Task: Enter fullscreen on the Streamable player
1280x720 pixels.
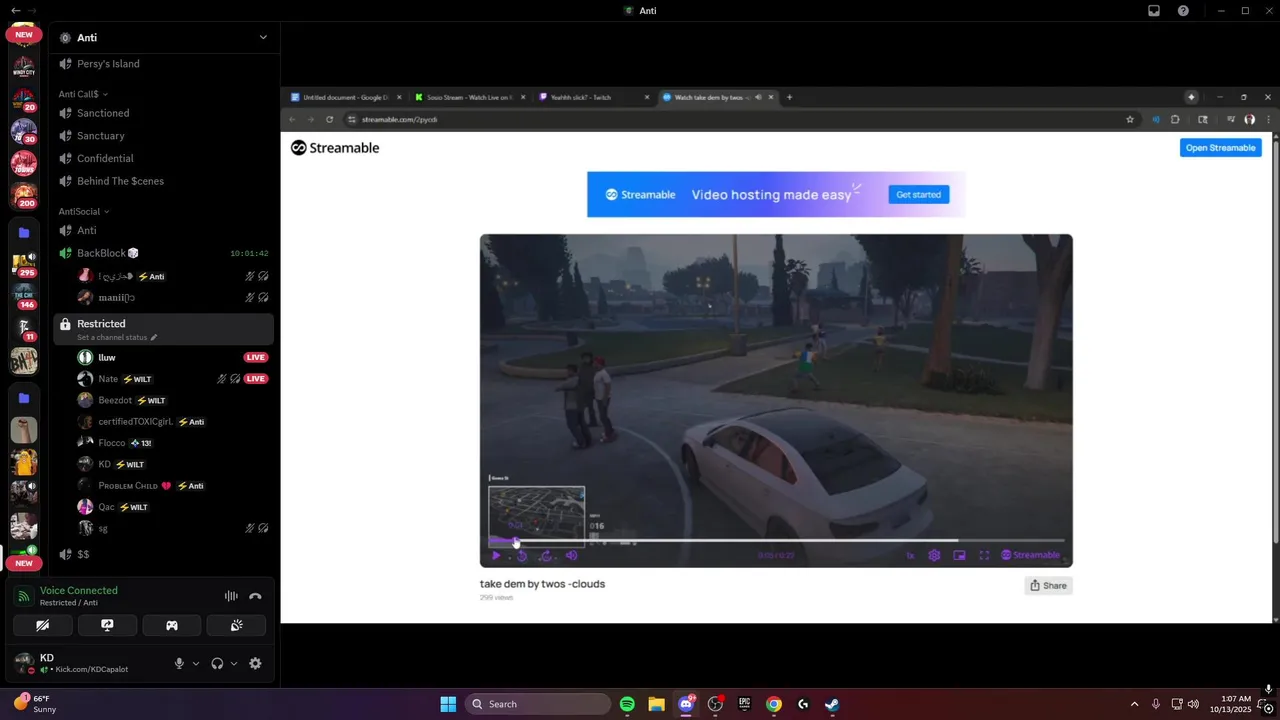Action: (984, 555)
